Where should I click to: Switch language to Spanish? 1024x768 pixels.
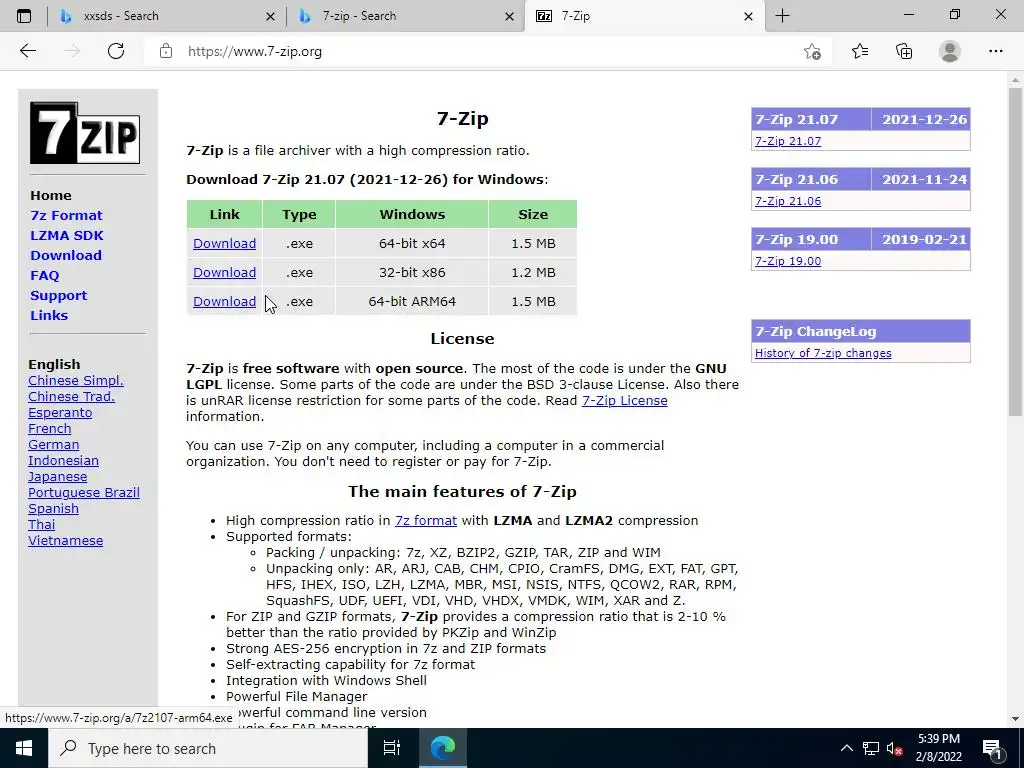54,509
